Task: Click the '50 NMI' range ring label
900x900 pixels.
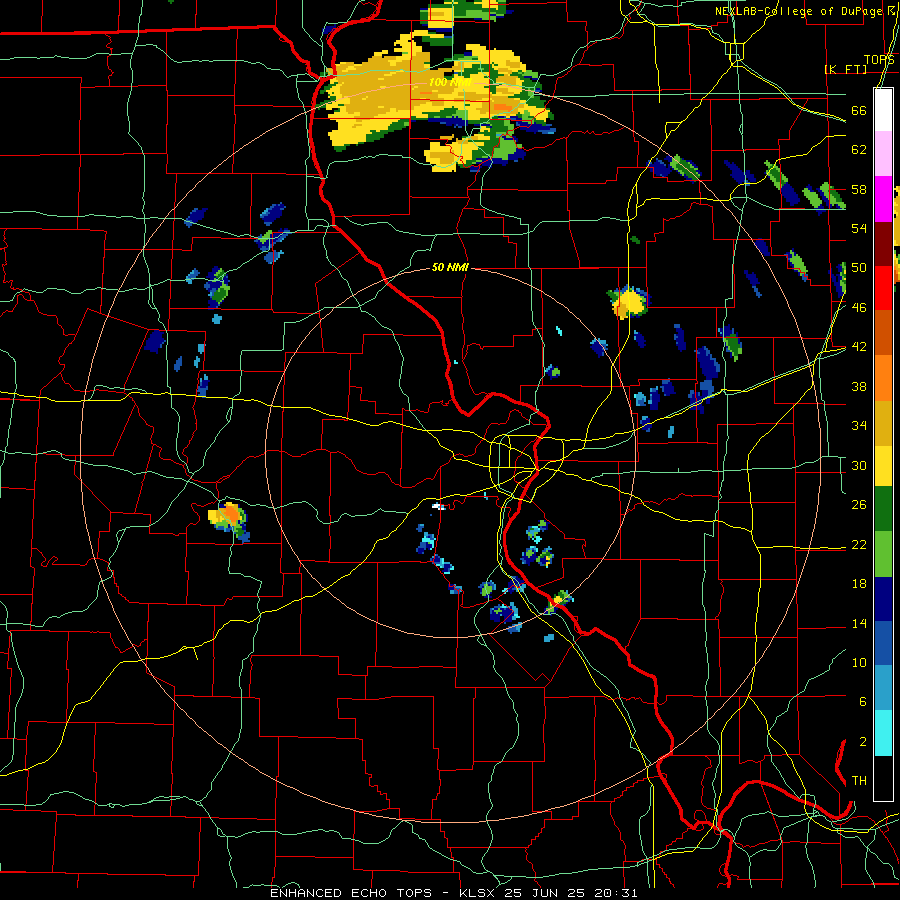Action: coord(450,267)
